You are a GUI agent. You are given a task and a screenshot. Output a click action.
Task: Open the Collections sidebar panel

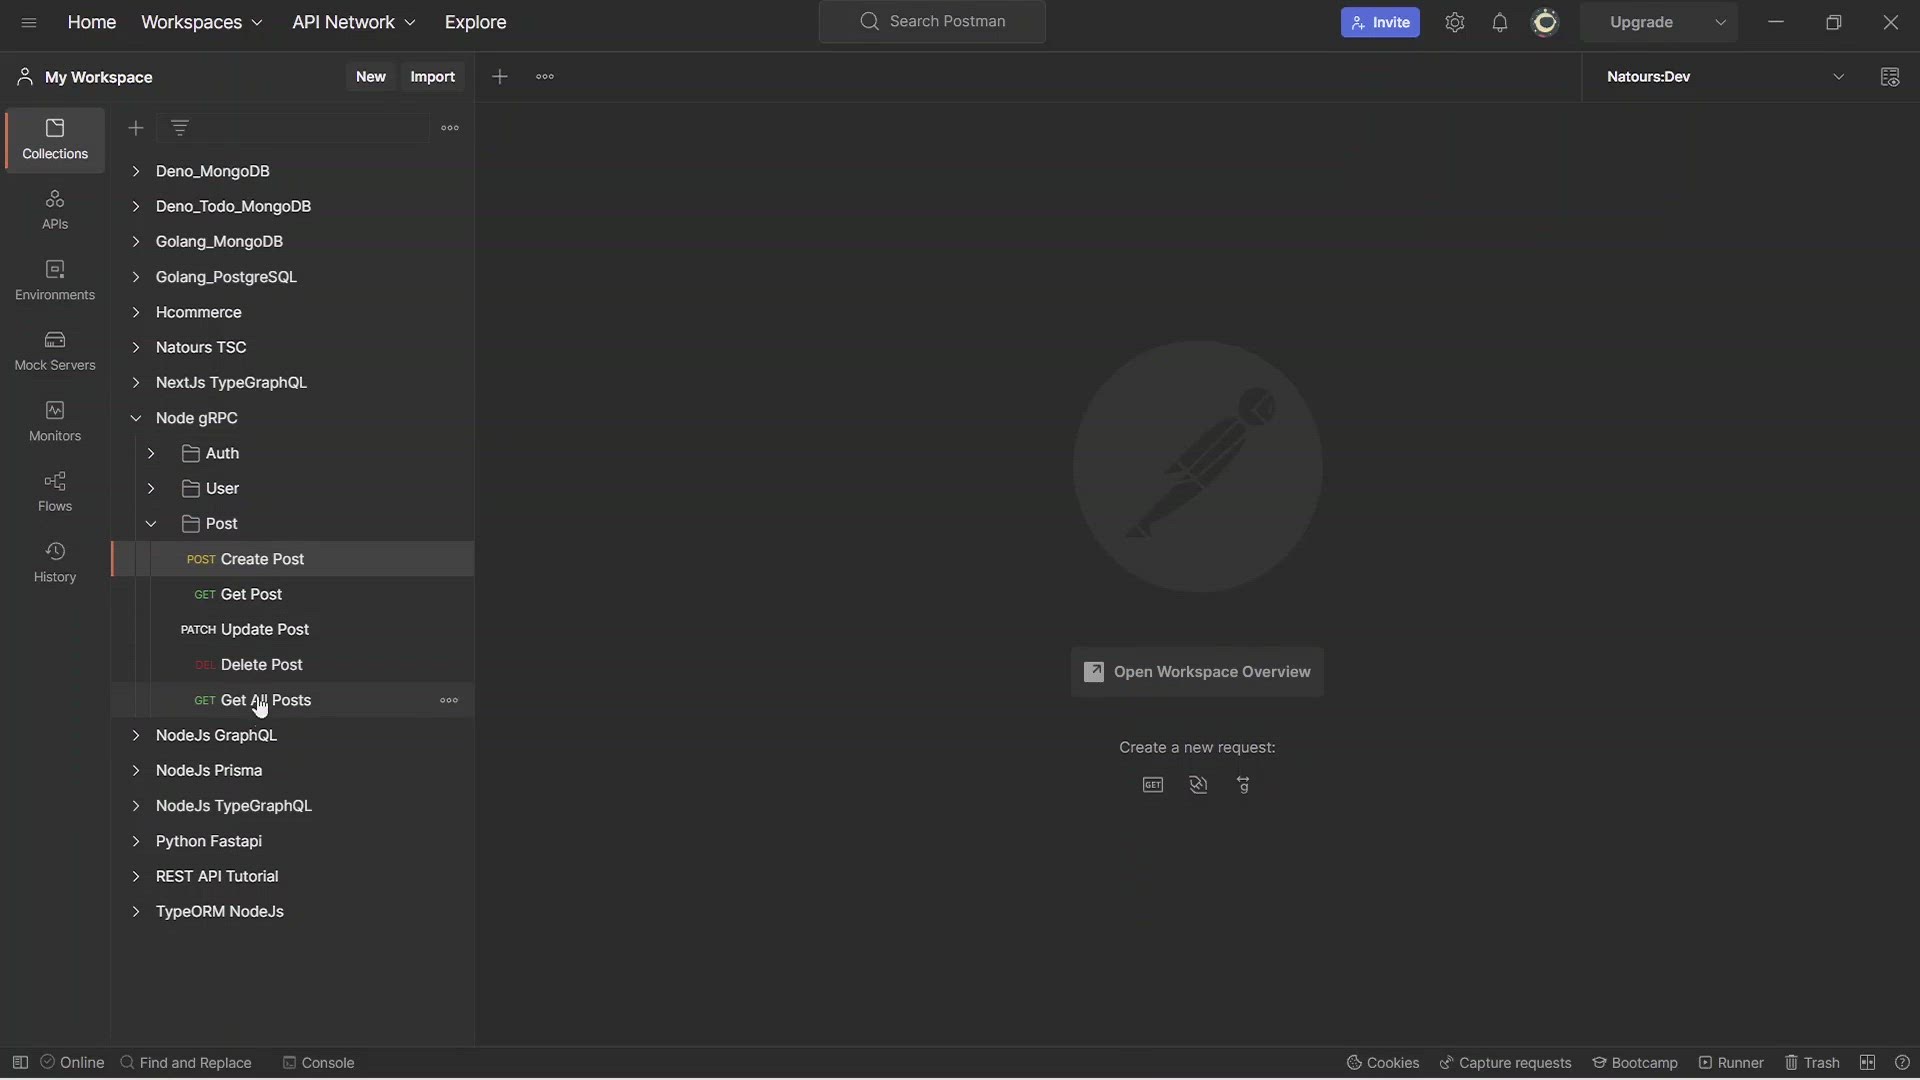tap(55, 140)
